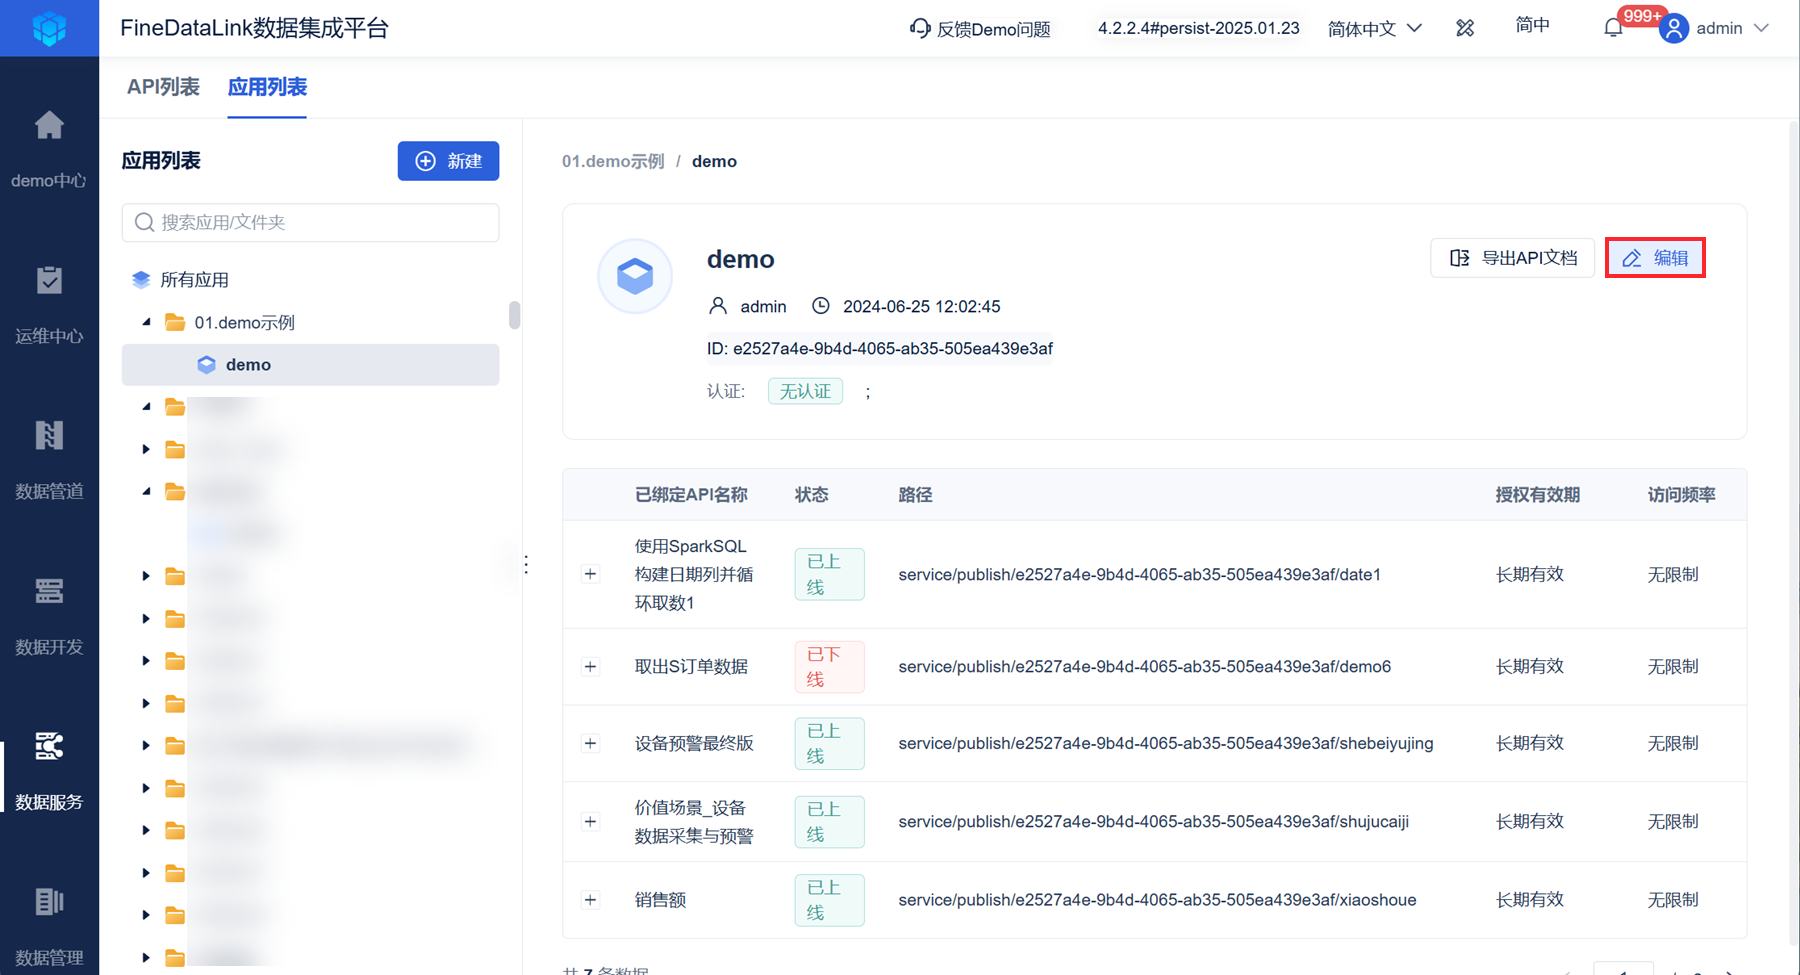Click 无限制 in 销售额 row

[x=1673, y=900]
